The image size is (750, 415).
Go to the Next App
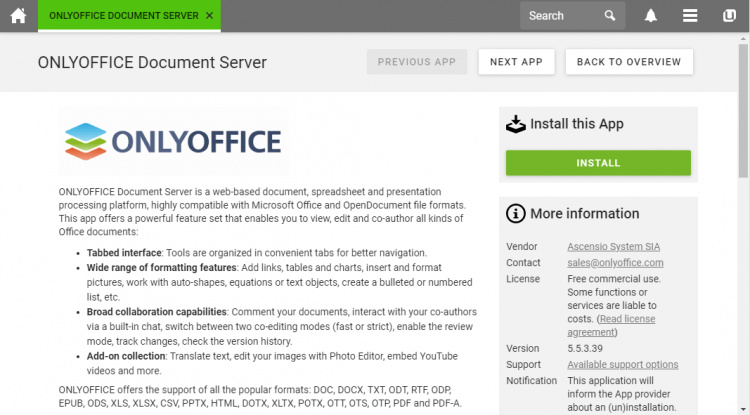[516, 62]
